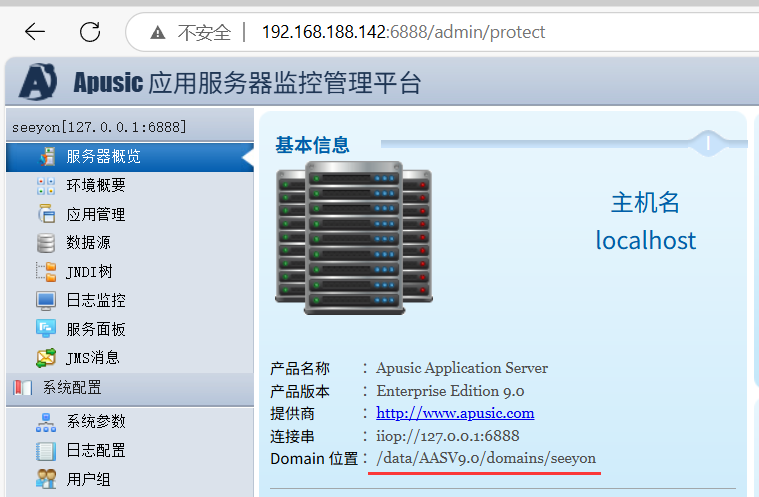Click the Apusic logo icon
Image resolution: width=759 pixels, height=497 pixels.
pyautogui.click(x=38, y=82)
